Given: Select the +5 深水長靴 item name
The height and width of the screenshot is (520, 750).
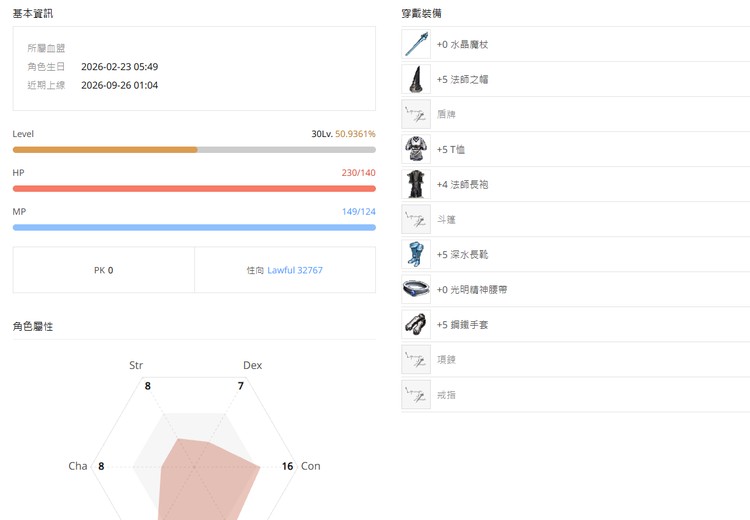Looking at the screenshot, I should 462,254.
